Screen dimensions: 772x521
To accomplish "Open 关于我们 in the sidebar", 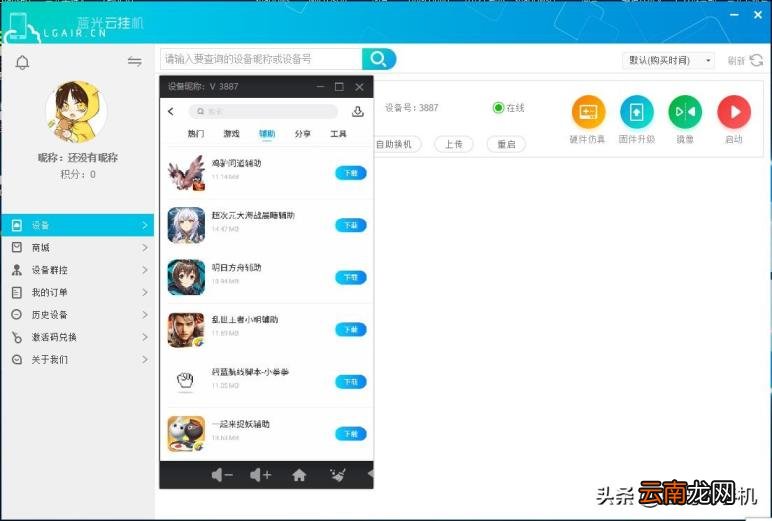I will click(x=78, y=359).
